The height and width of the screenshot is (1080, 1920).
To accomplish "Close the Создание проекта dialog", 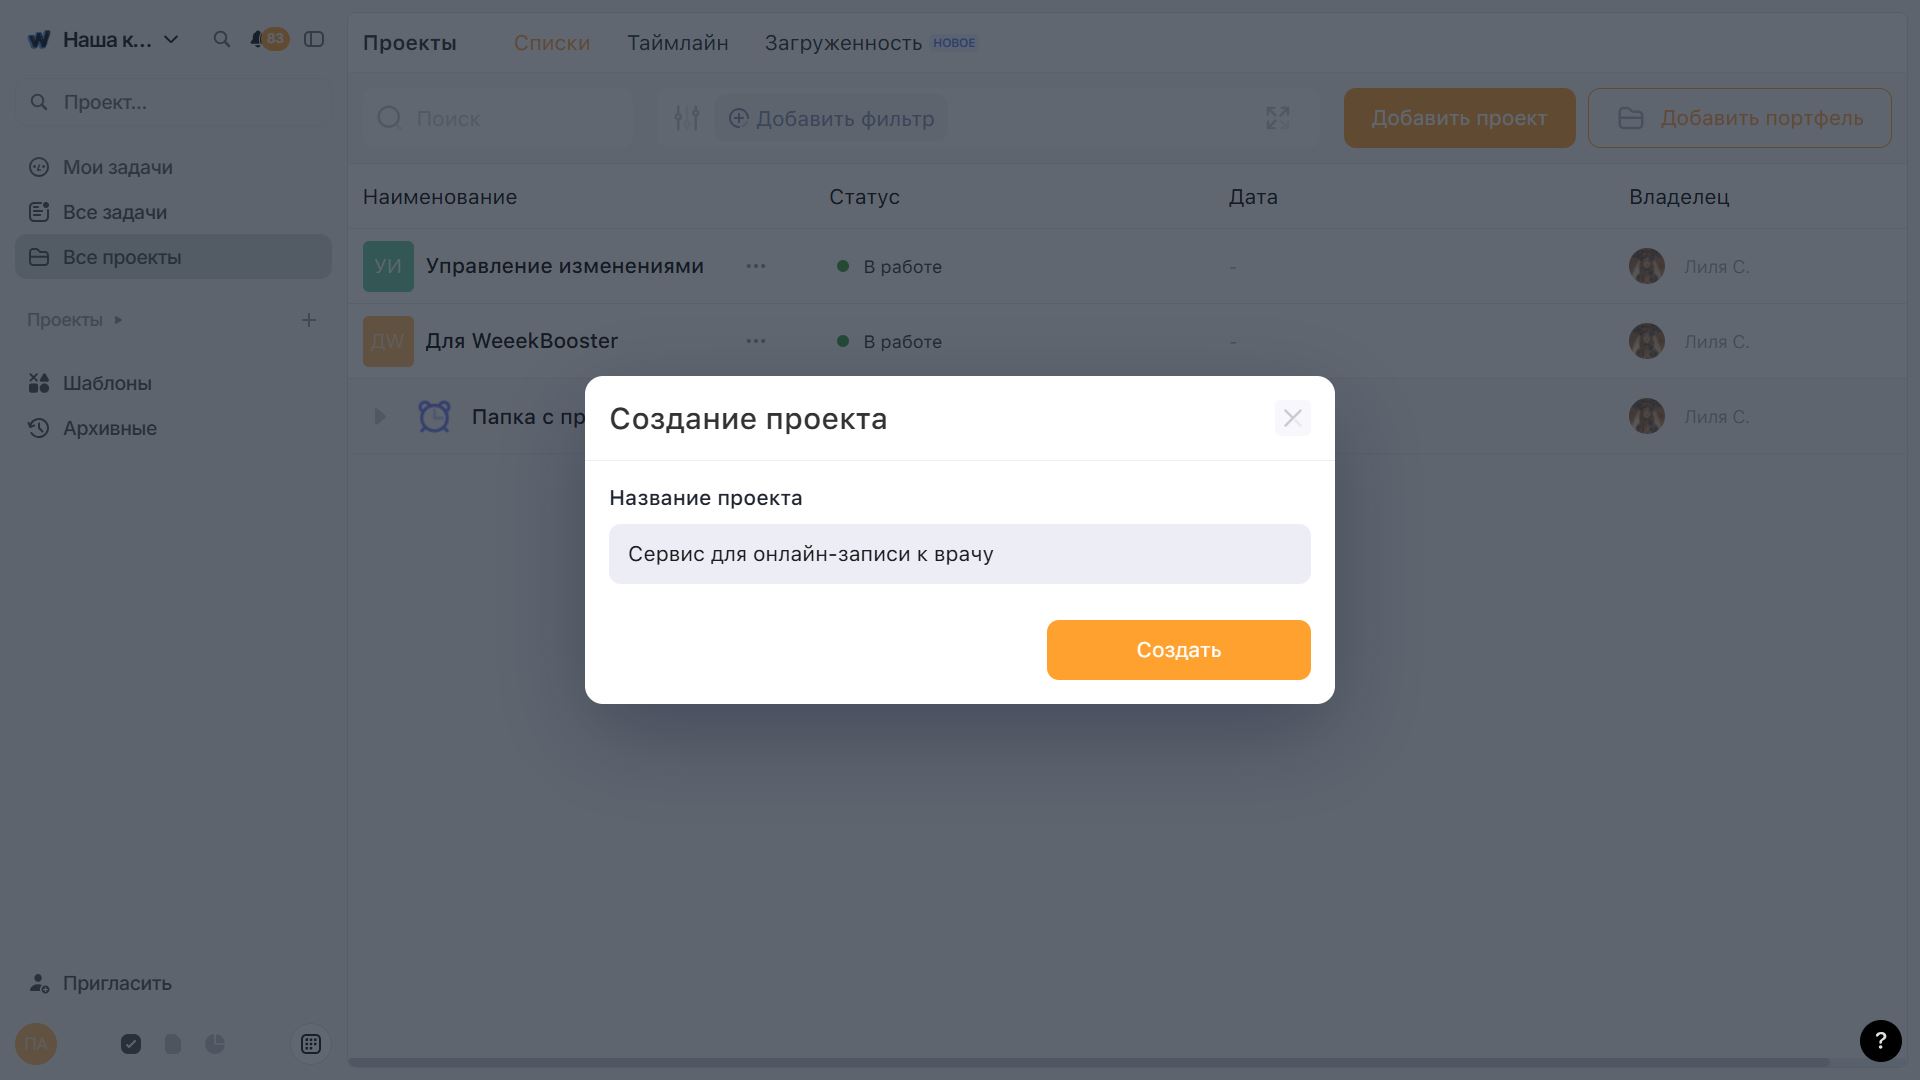I will [x=1292, y=418].
